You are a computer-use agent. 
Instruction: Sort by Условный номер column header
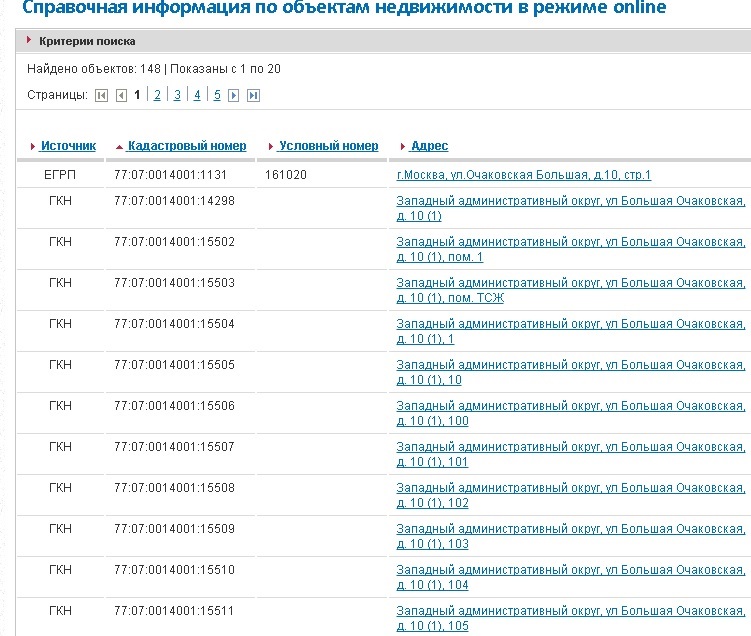pyautogui.click(x=328, y=146)
